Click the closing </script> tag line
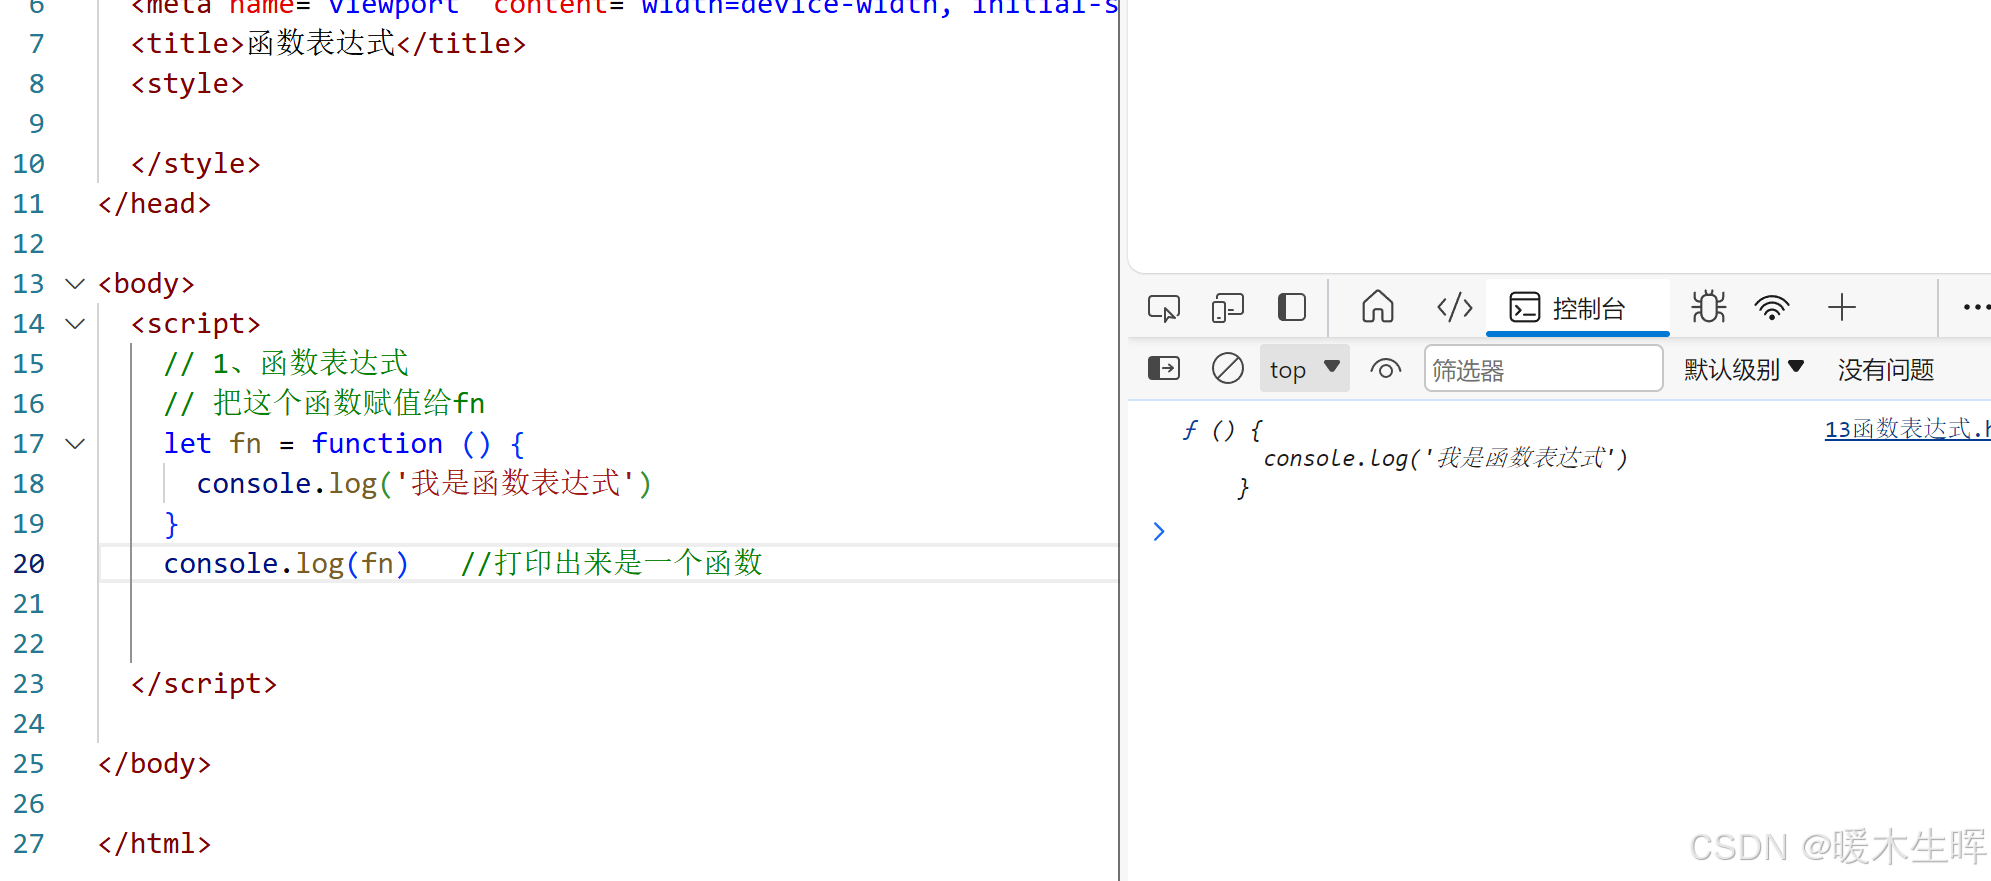 (x=204, y=684)
